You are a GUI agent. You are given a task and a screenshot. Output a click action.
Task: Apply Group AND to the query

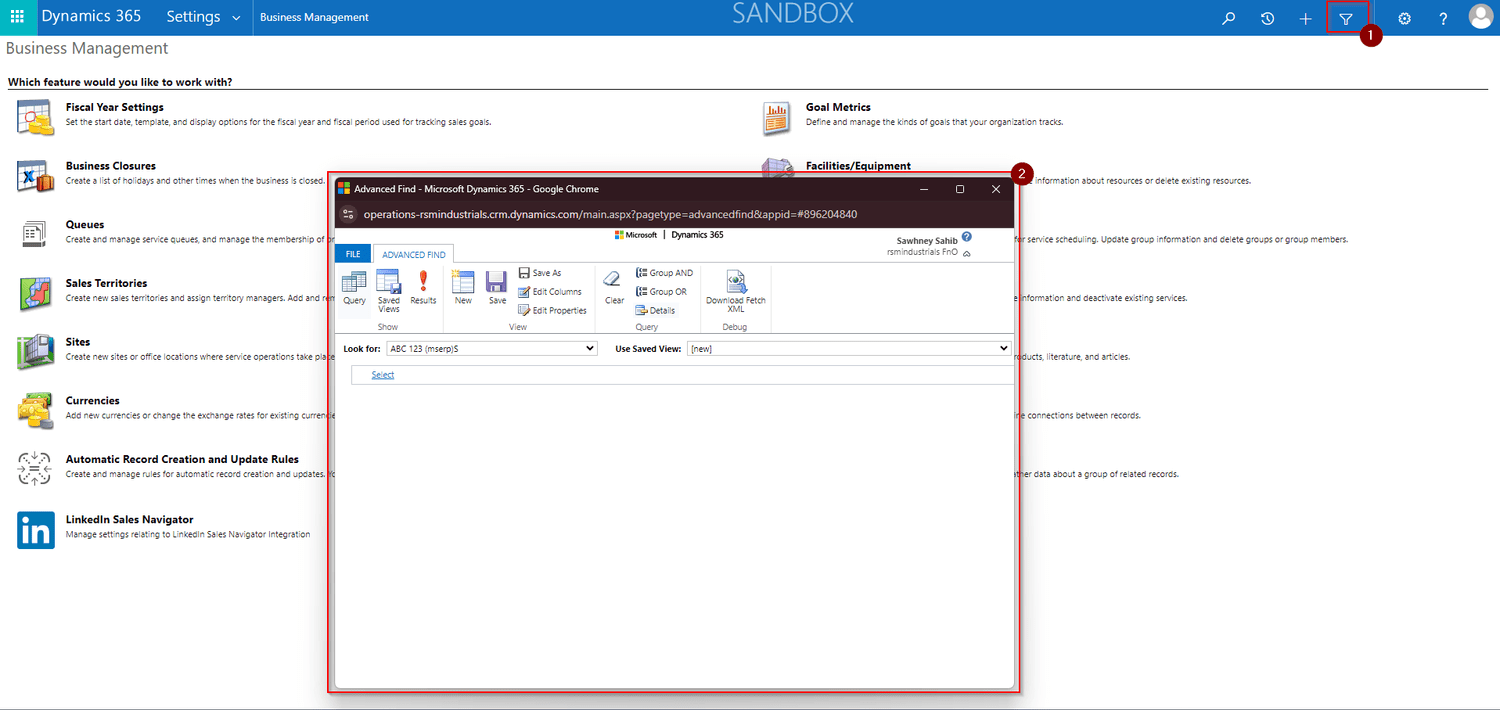[663, 272]
